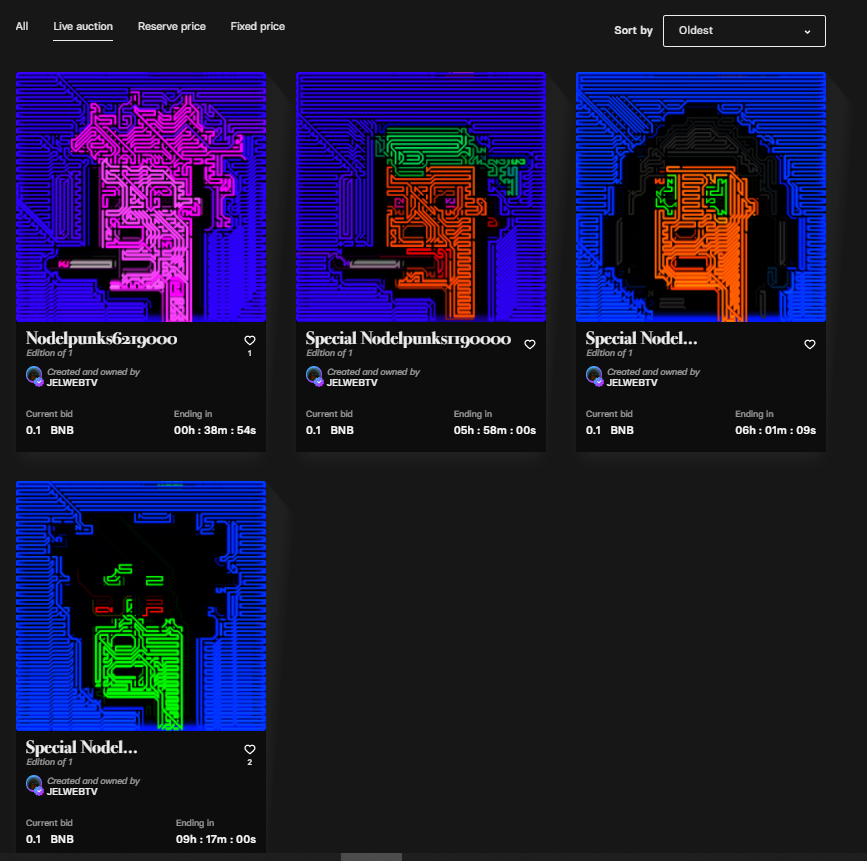Click heart icon on card ending 09h:17m:00s

click(x=250, y=749)
